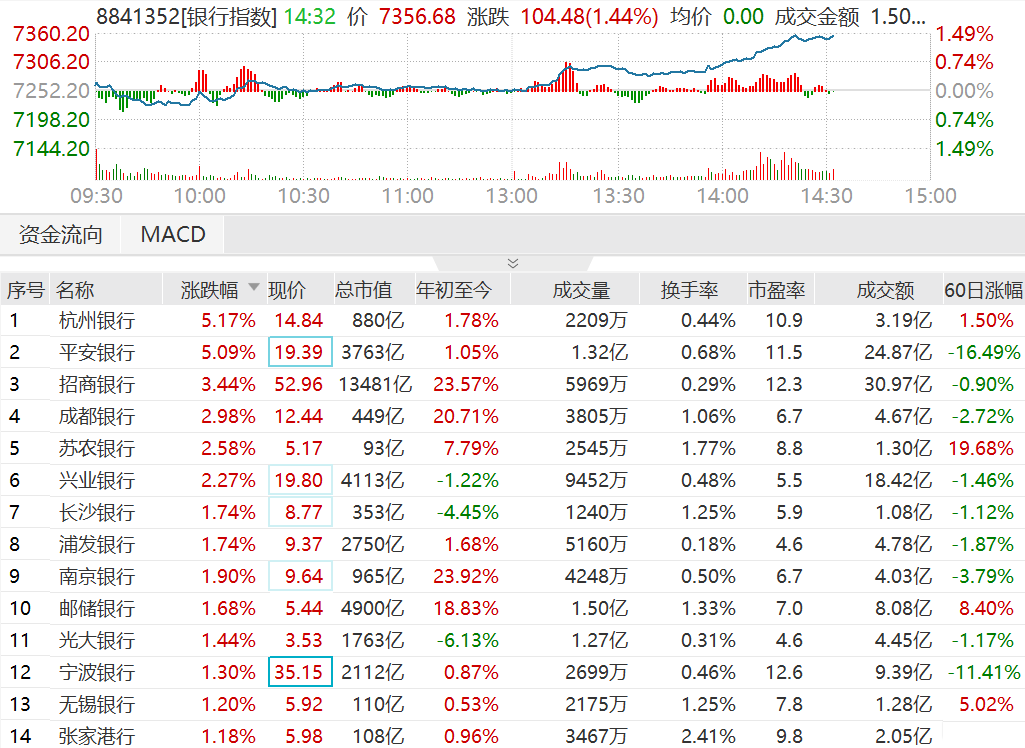1025x748 pixels.
Task: Select the 长沙银行 row
Action: 512,513
